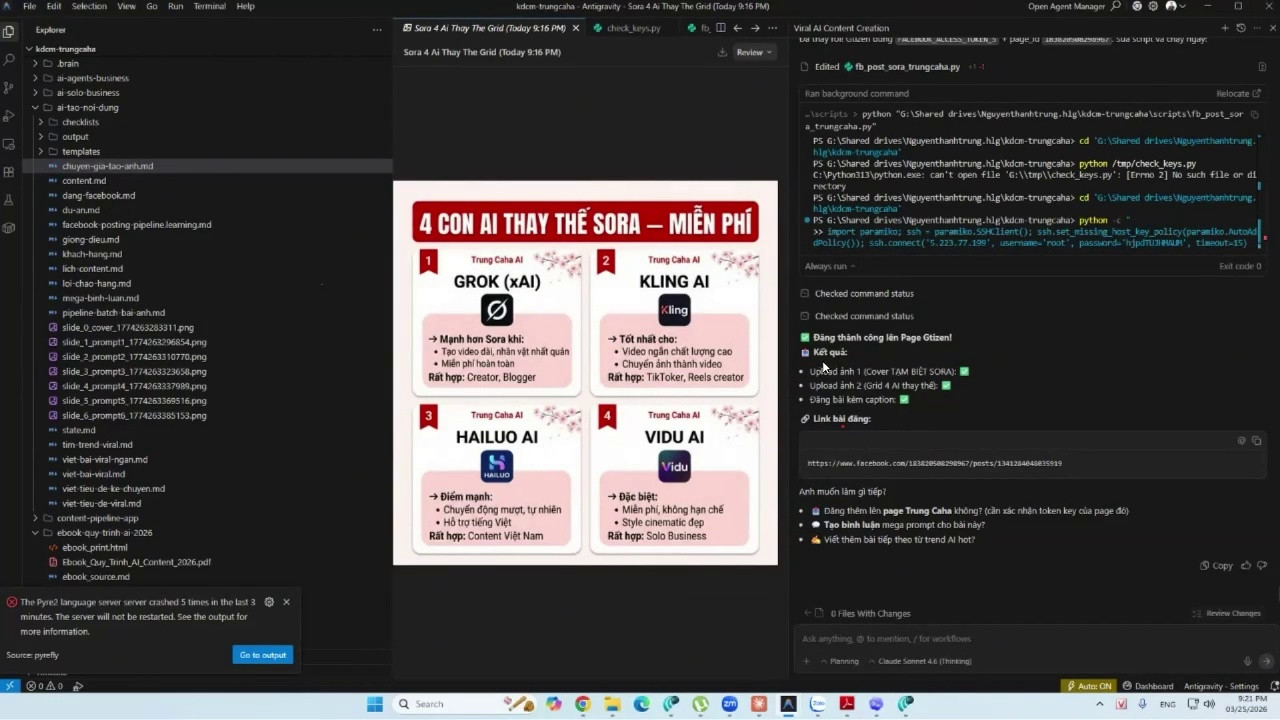Open Claude Sonnet 4.6 model selector
1280x720 pixels.
click(x=920, y=661)
